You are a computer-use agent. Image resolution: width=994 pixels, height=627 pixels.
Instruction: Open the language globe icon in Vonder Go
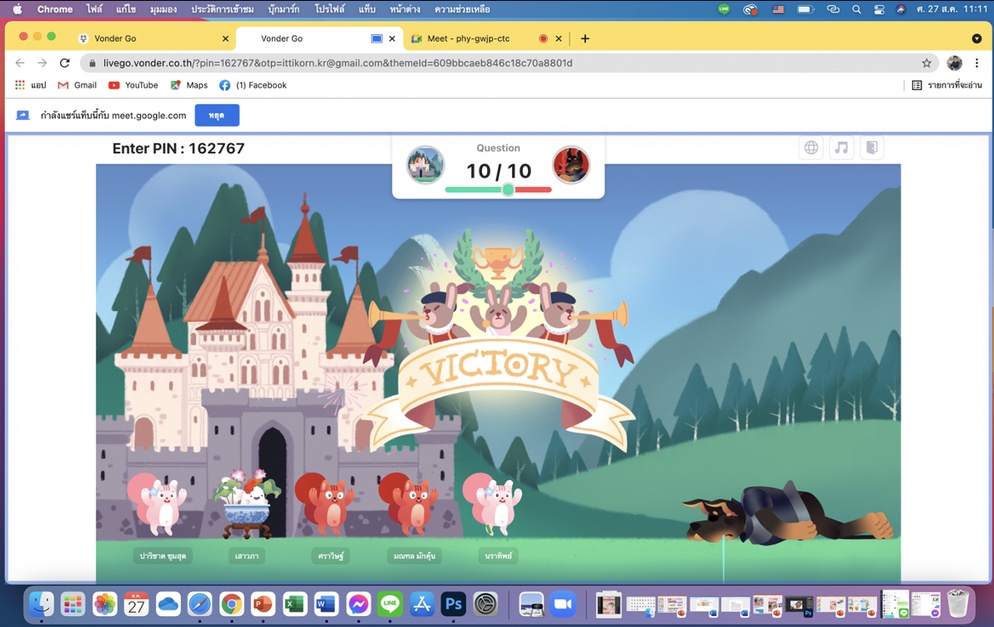[811, 148]
